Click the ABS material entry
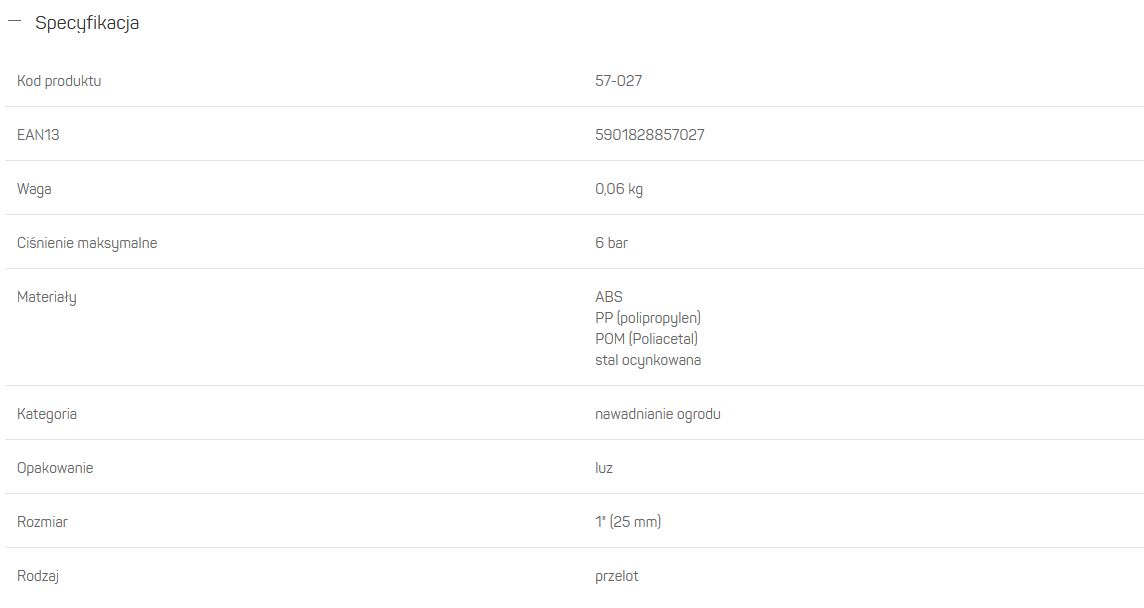 tap(608, 296)
